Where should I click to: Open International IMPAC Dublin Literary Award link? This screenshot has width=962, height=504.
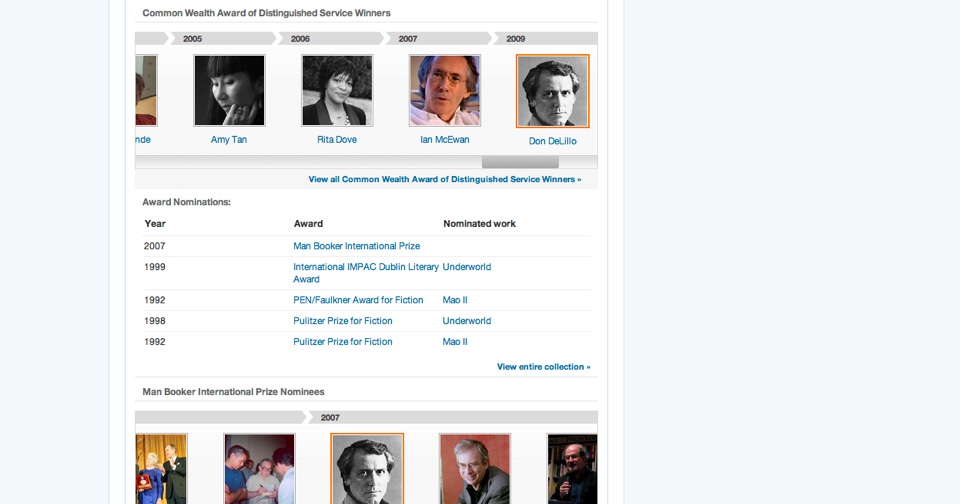[x=366, y=273]
